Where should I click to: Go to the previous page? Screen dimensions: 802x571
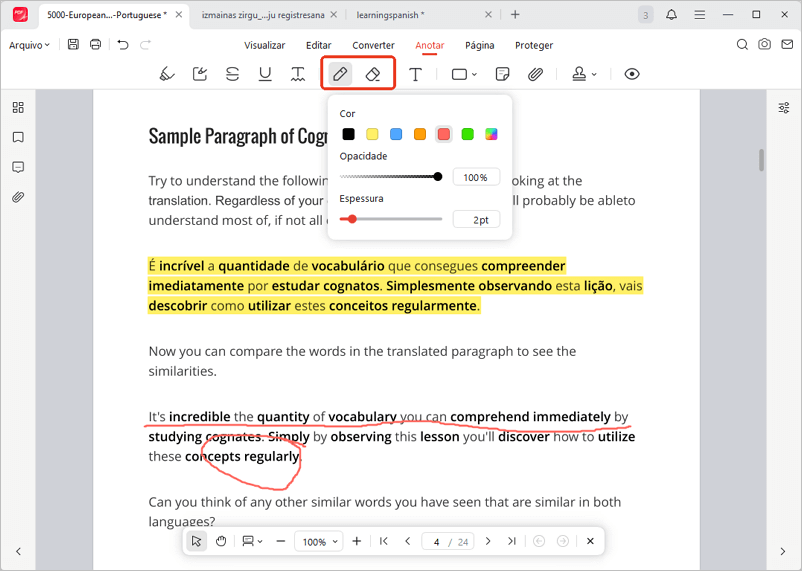(408, 541)
